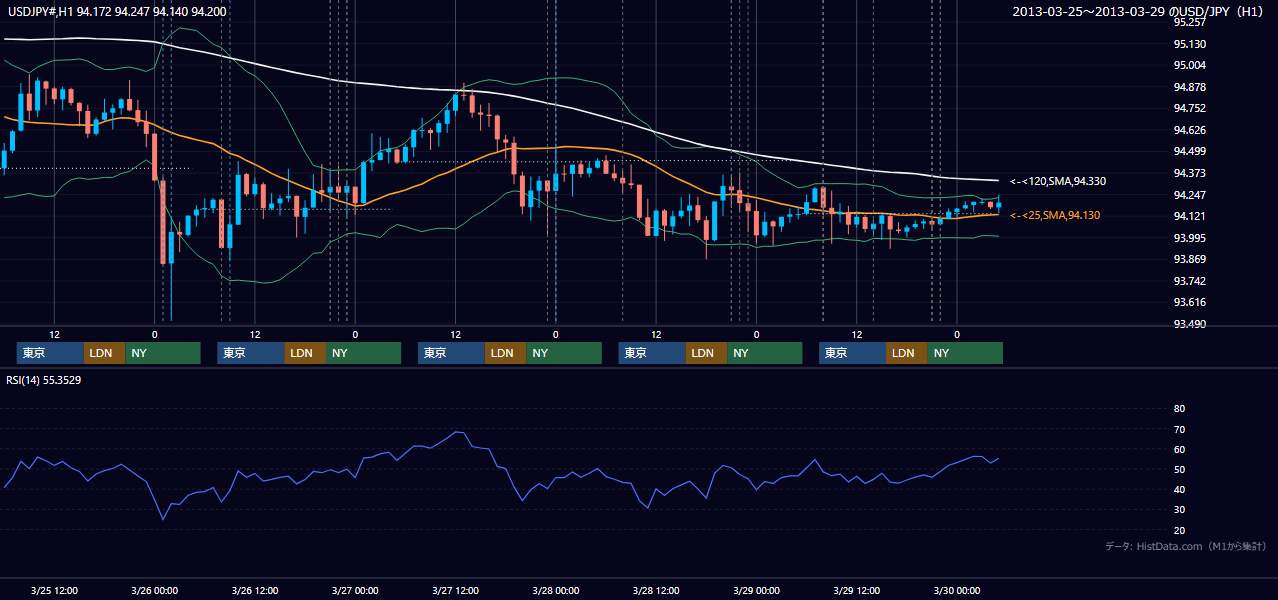Click price axis value 93.869

click(x=1189, y=259)
